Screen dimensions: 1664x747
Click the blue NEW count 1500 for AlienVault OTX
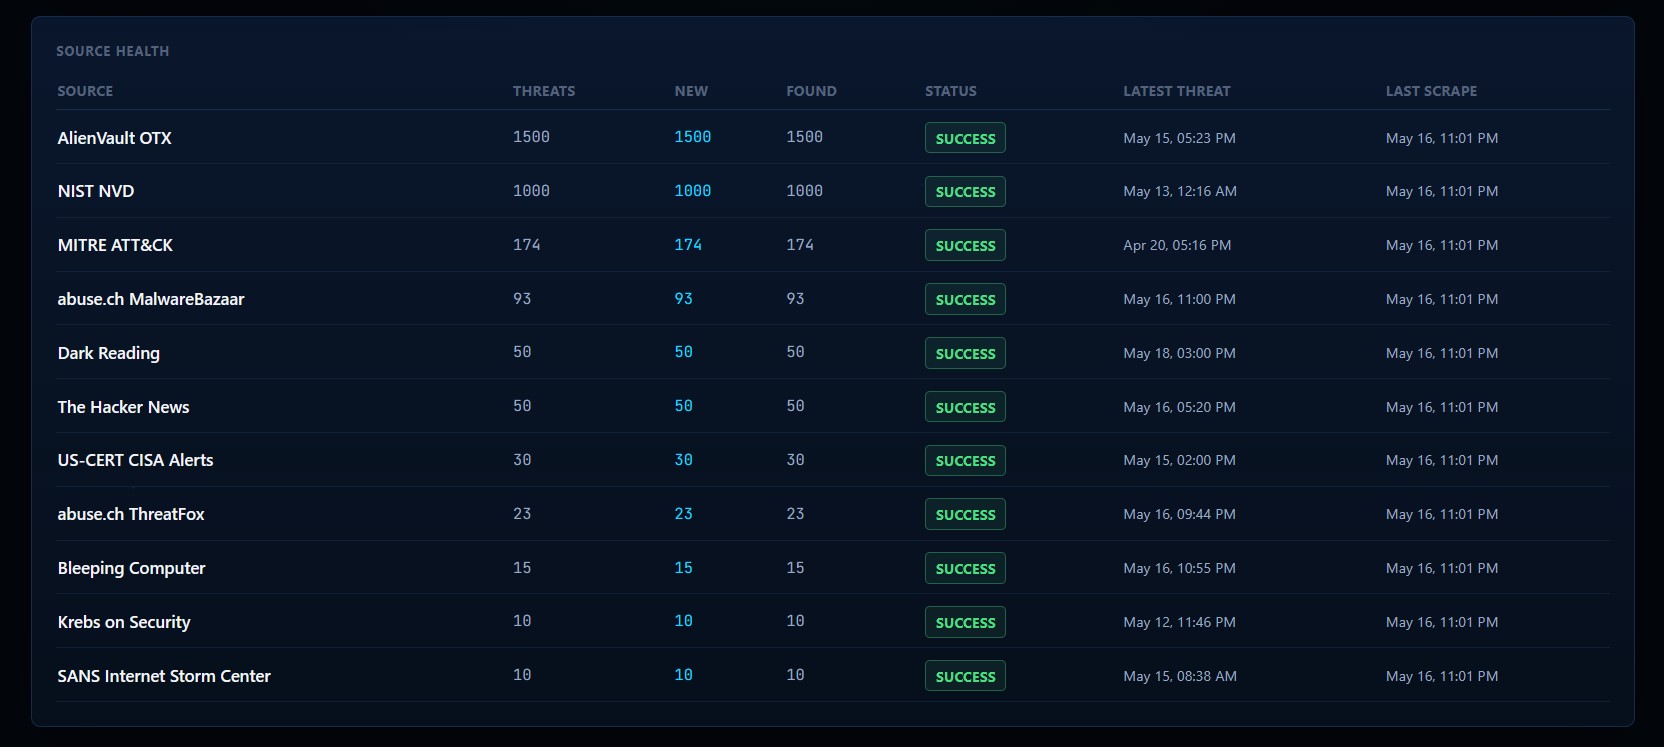(693, 137)
